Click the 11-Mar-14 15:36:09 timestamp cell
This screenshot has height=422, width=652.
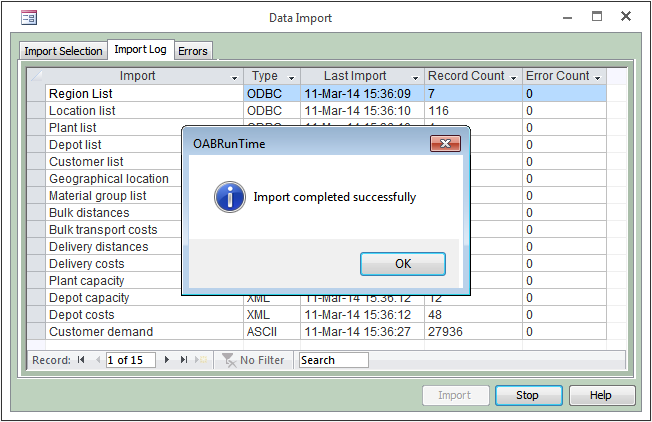tap(362, 94)
